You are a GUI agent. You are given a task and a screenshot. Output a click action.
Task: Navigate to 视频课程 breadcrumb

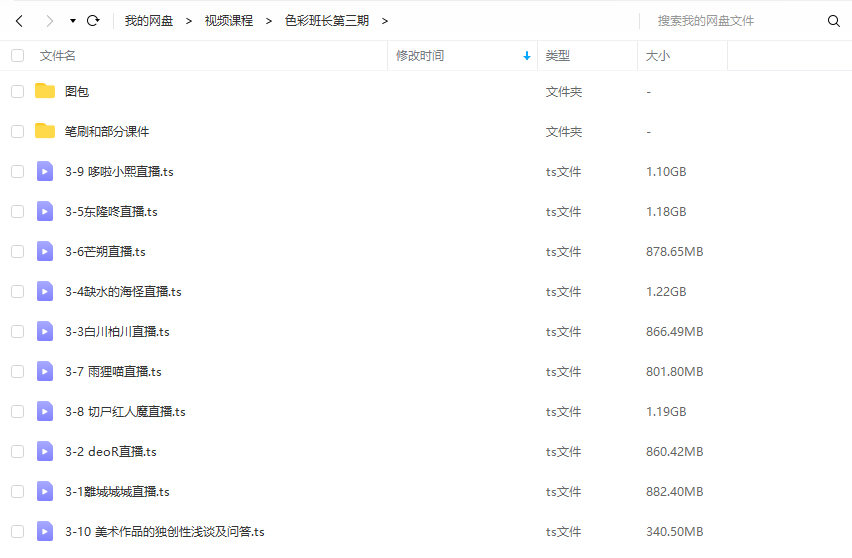(228, 21)
